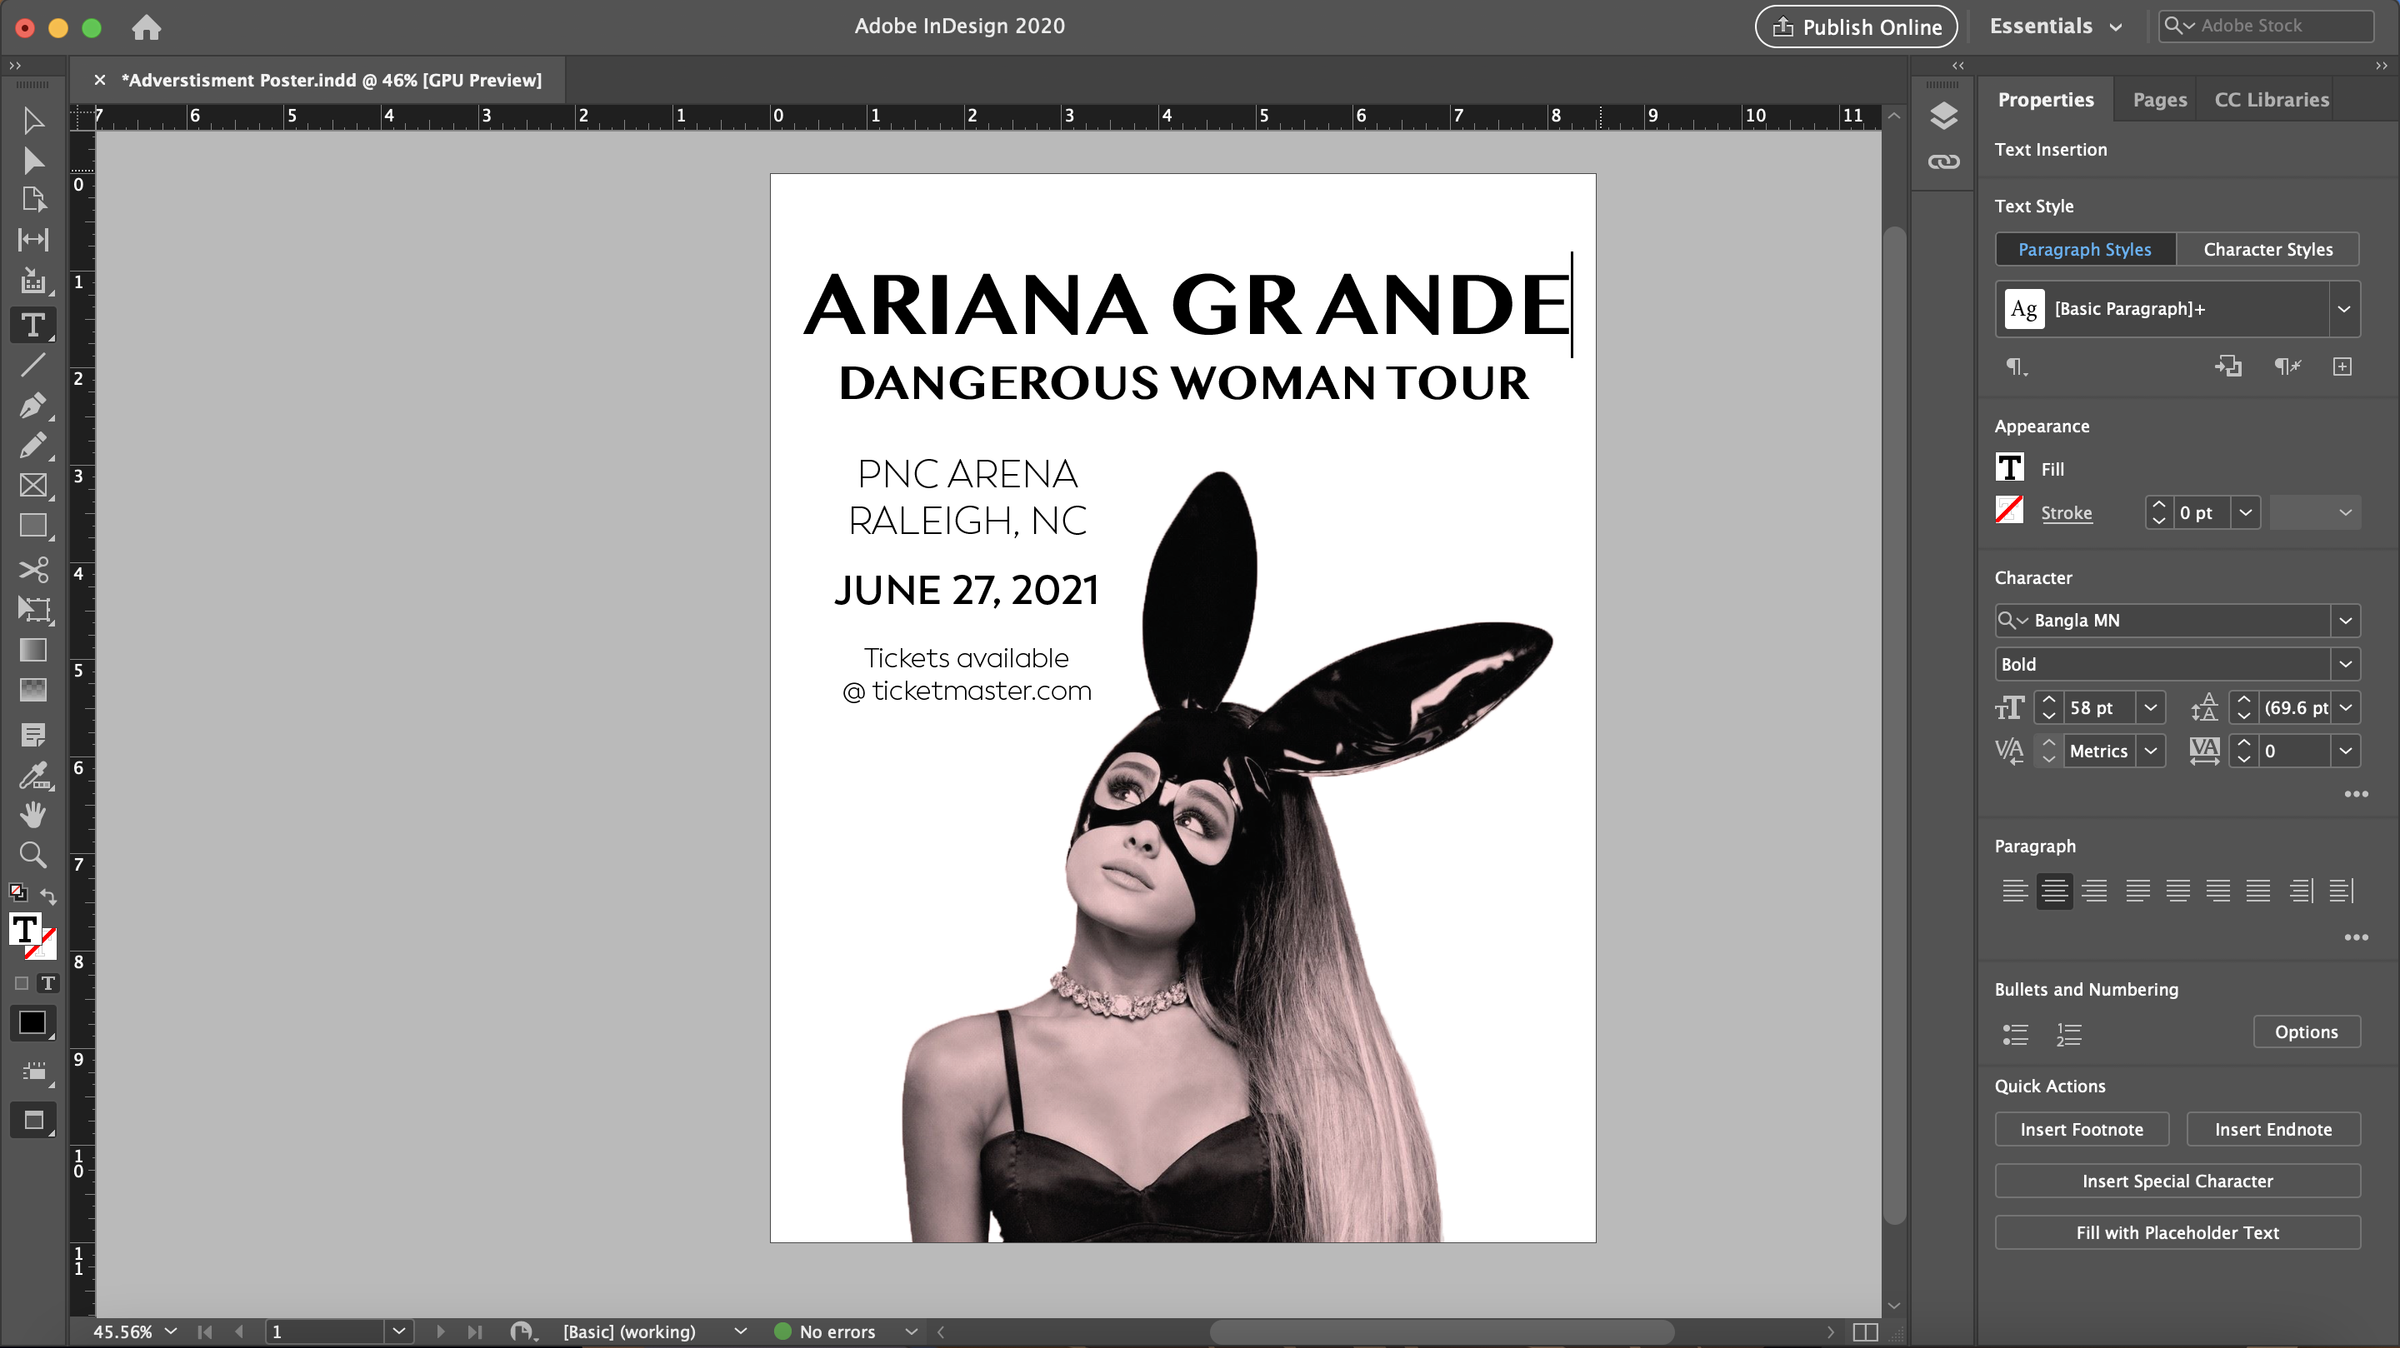Open the Bangla MN font dropdown

2345,620
